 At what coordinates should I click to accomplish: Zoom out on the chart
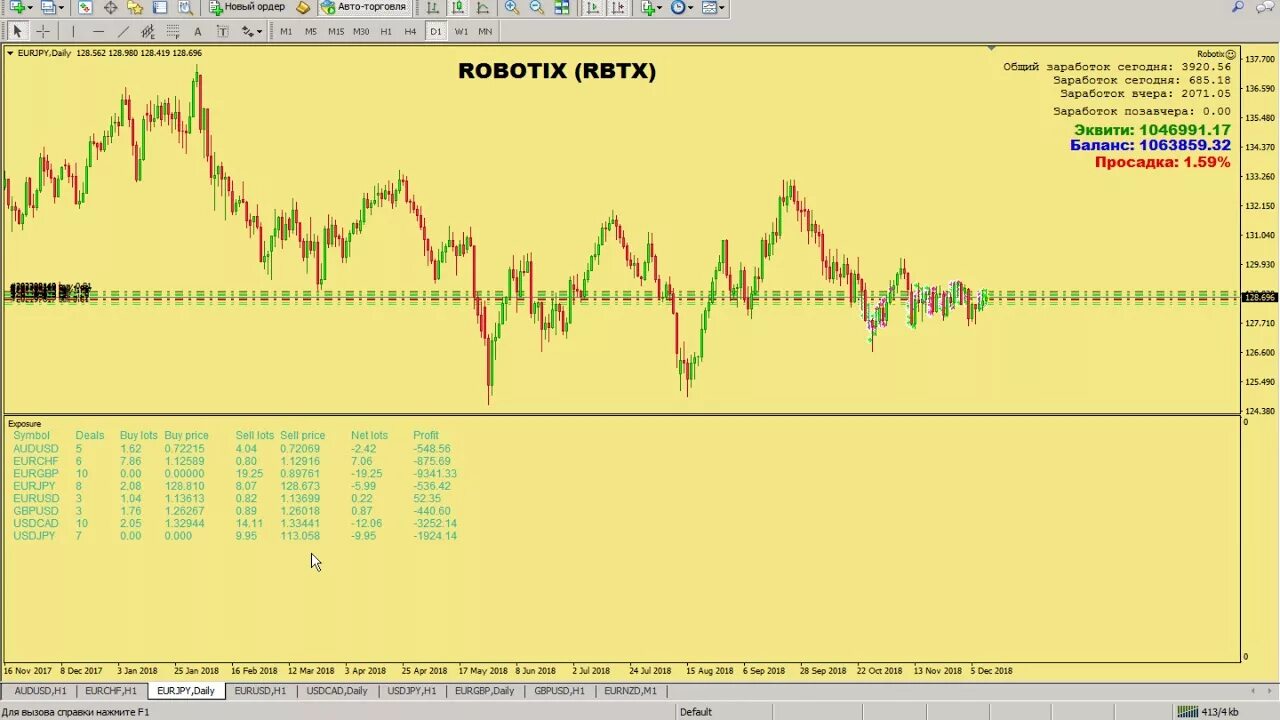tap(536, 7)
